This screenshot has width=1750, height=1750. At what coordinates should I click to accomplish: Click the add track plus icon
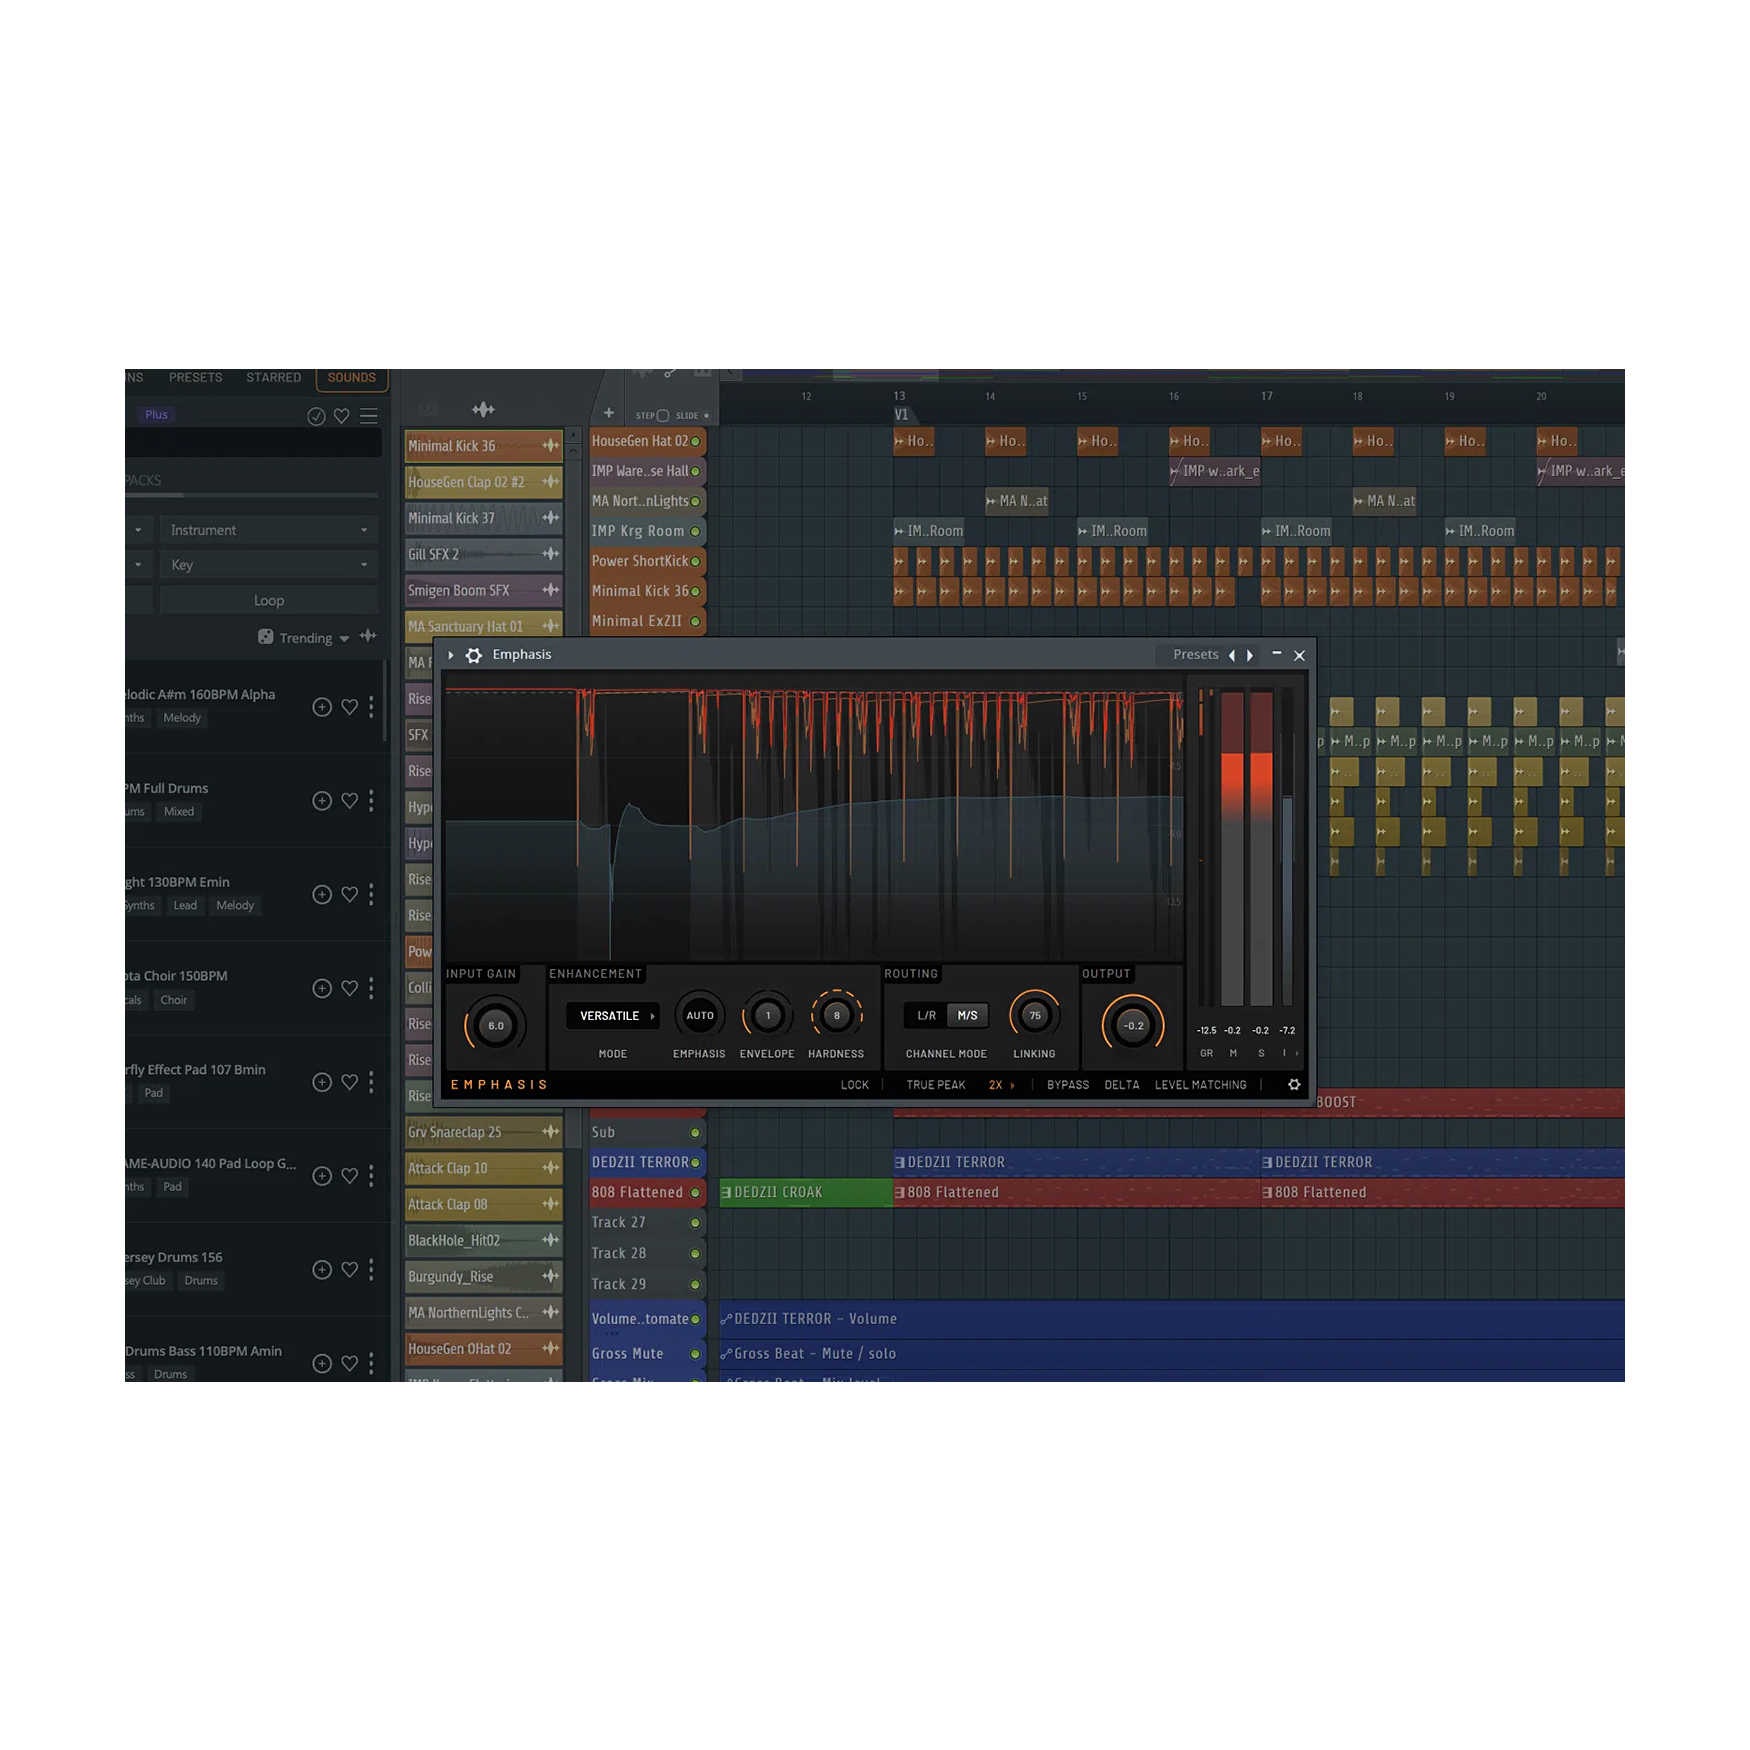(x=608, y=413)
